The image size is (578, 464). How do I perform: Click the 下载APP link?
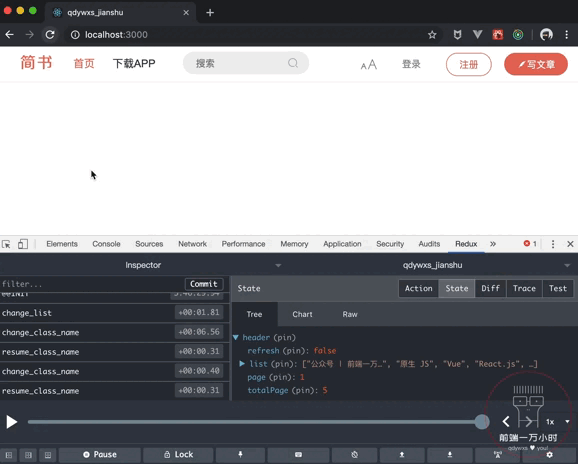pyautogui.click(x=134, y=63)
